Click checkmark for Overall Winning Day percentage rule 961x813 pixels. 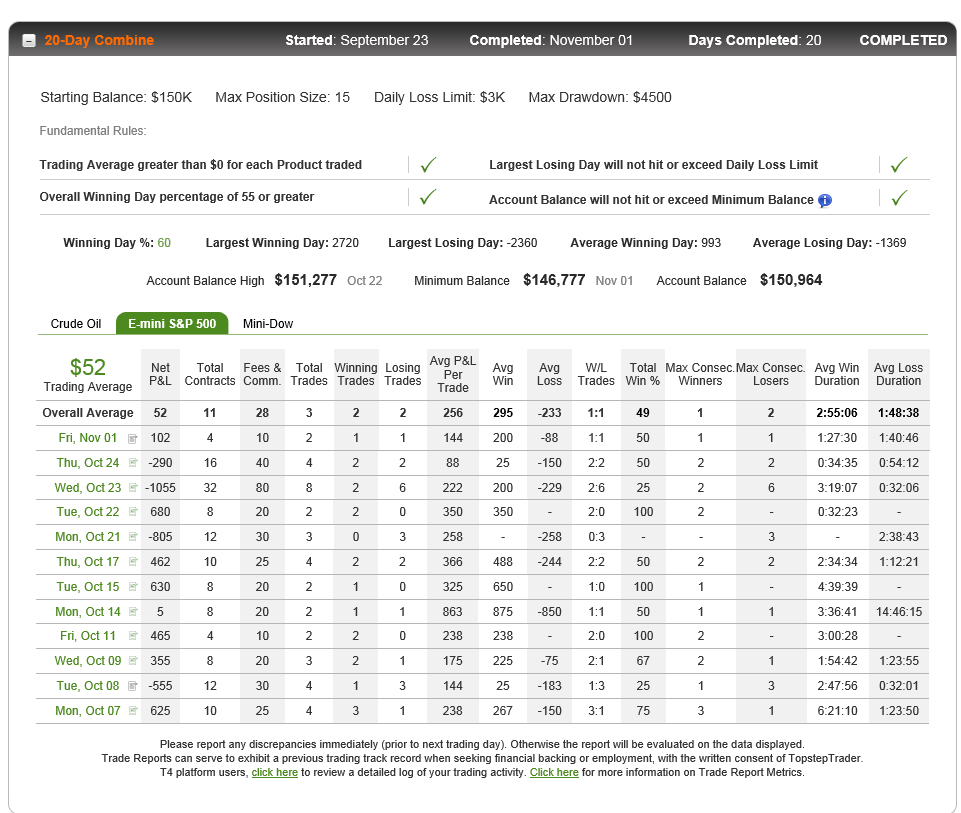[x=428, y=197]
